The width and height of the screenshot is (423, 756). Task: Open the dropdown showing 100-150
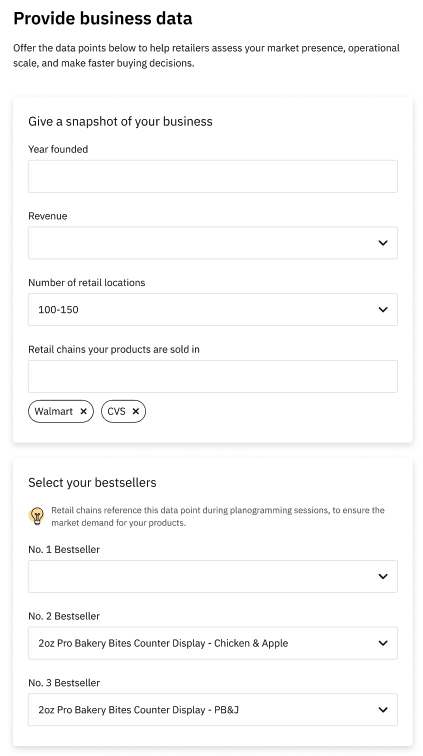click(x=213, y=310)
